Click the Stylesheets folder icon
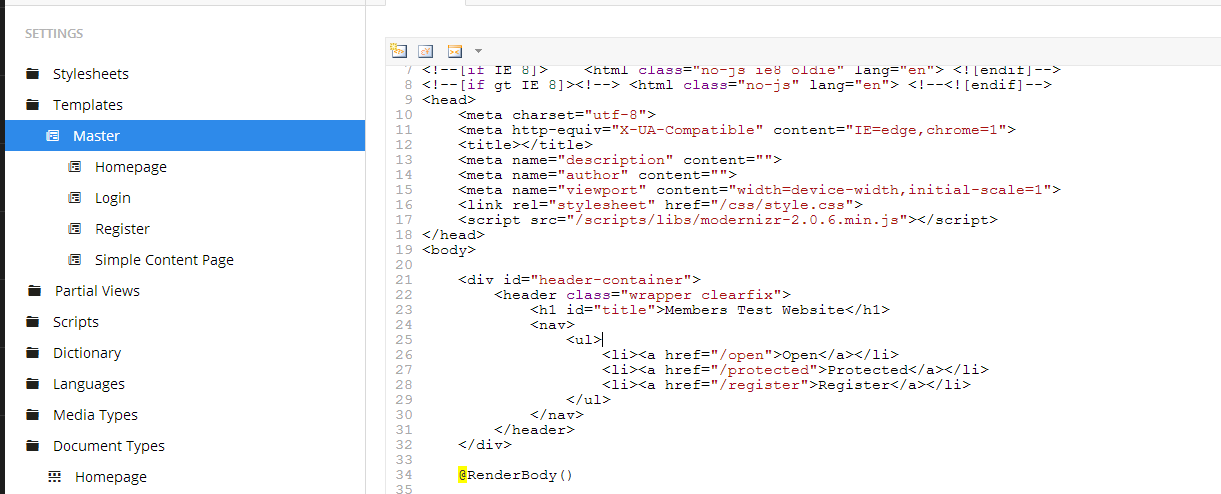The image size is (1221, 494). [x=33, y=74]
